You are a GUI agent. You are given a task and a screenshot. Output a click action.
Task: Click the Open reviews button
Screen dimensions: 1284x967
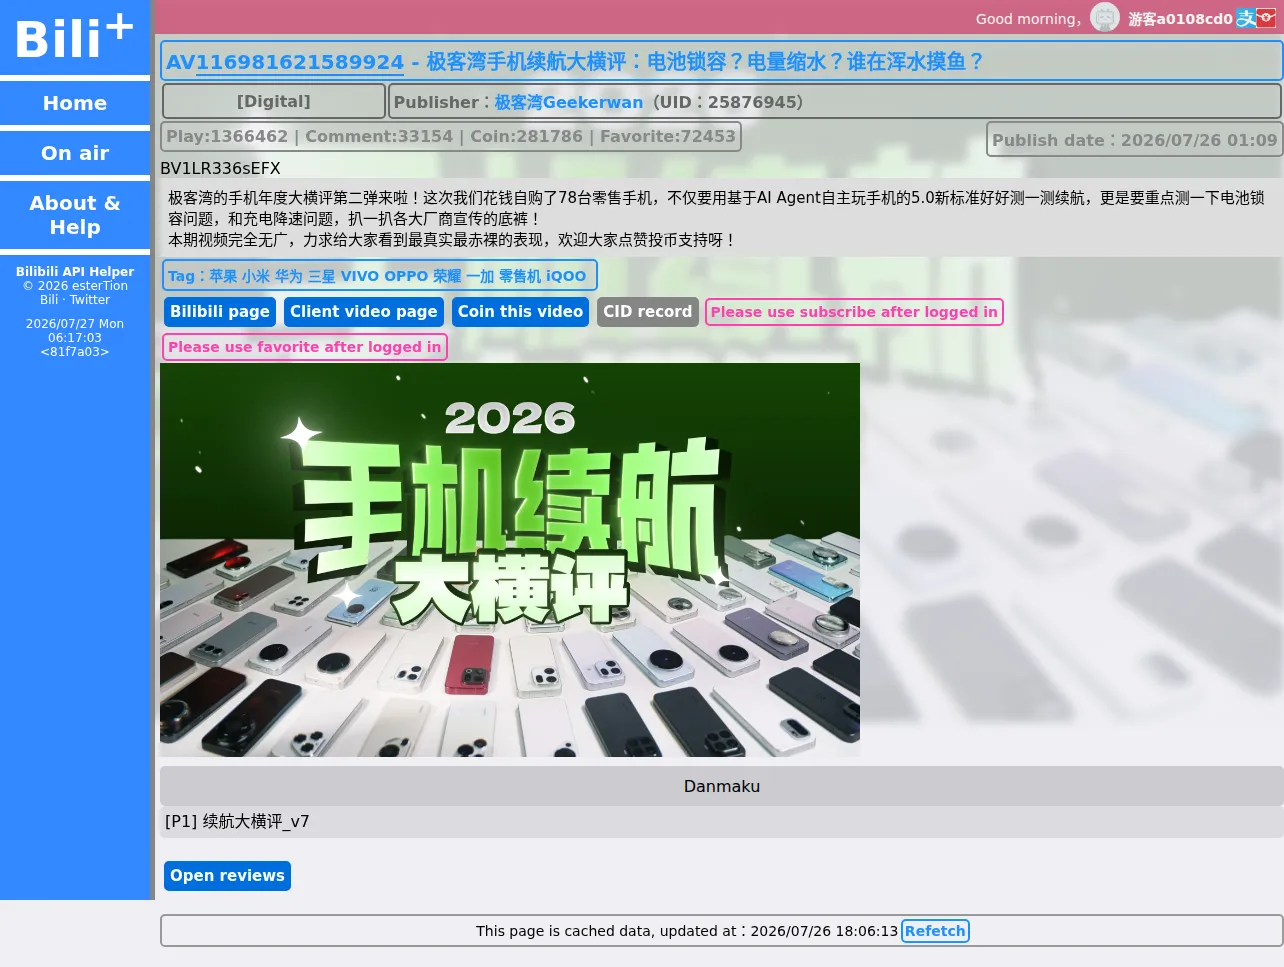coord(227,876)
